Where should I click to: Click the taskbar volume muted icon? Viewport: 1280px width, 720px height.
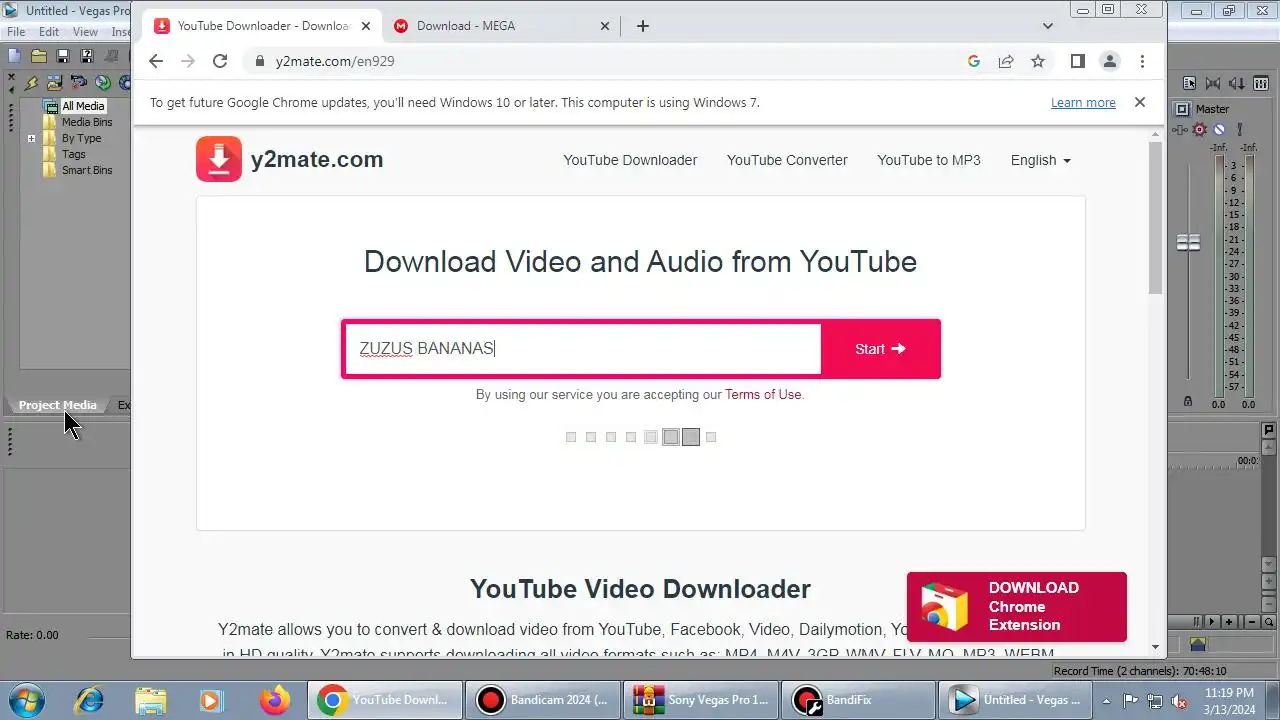1179,700
